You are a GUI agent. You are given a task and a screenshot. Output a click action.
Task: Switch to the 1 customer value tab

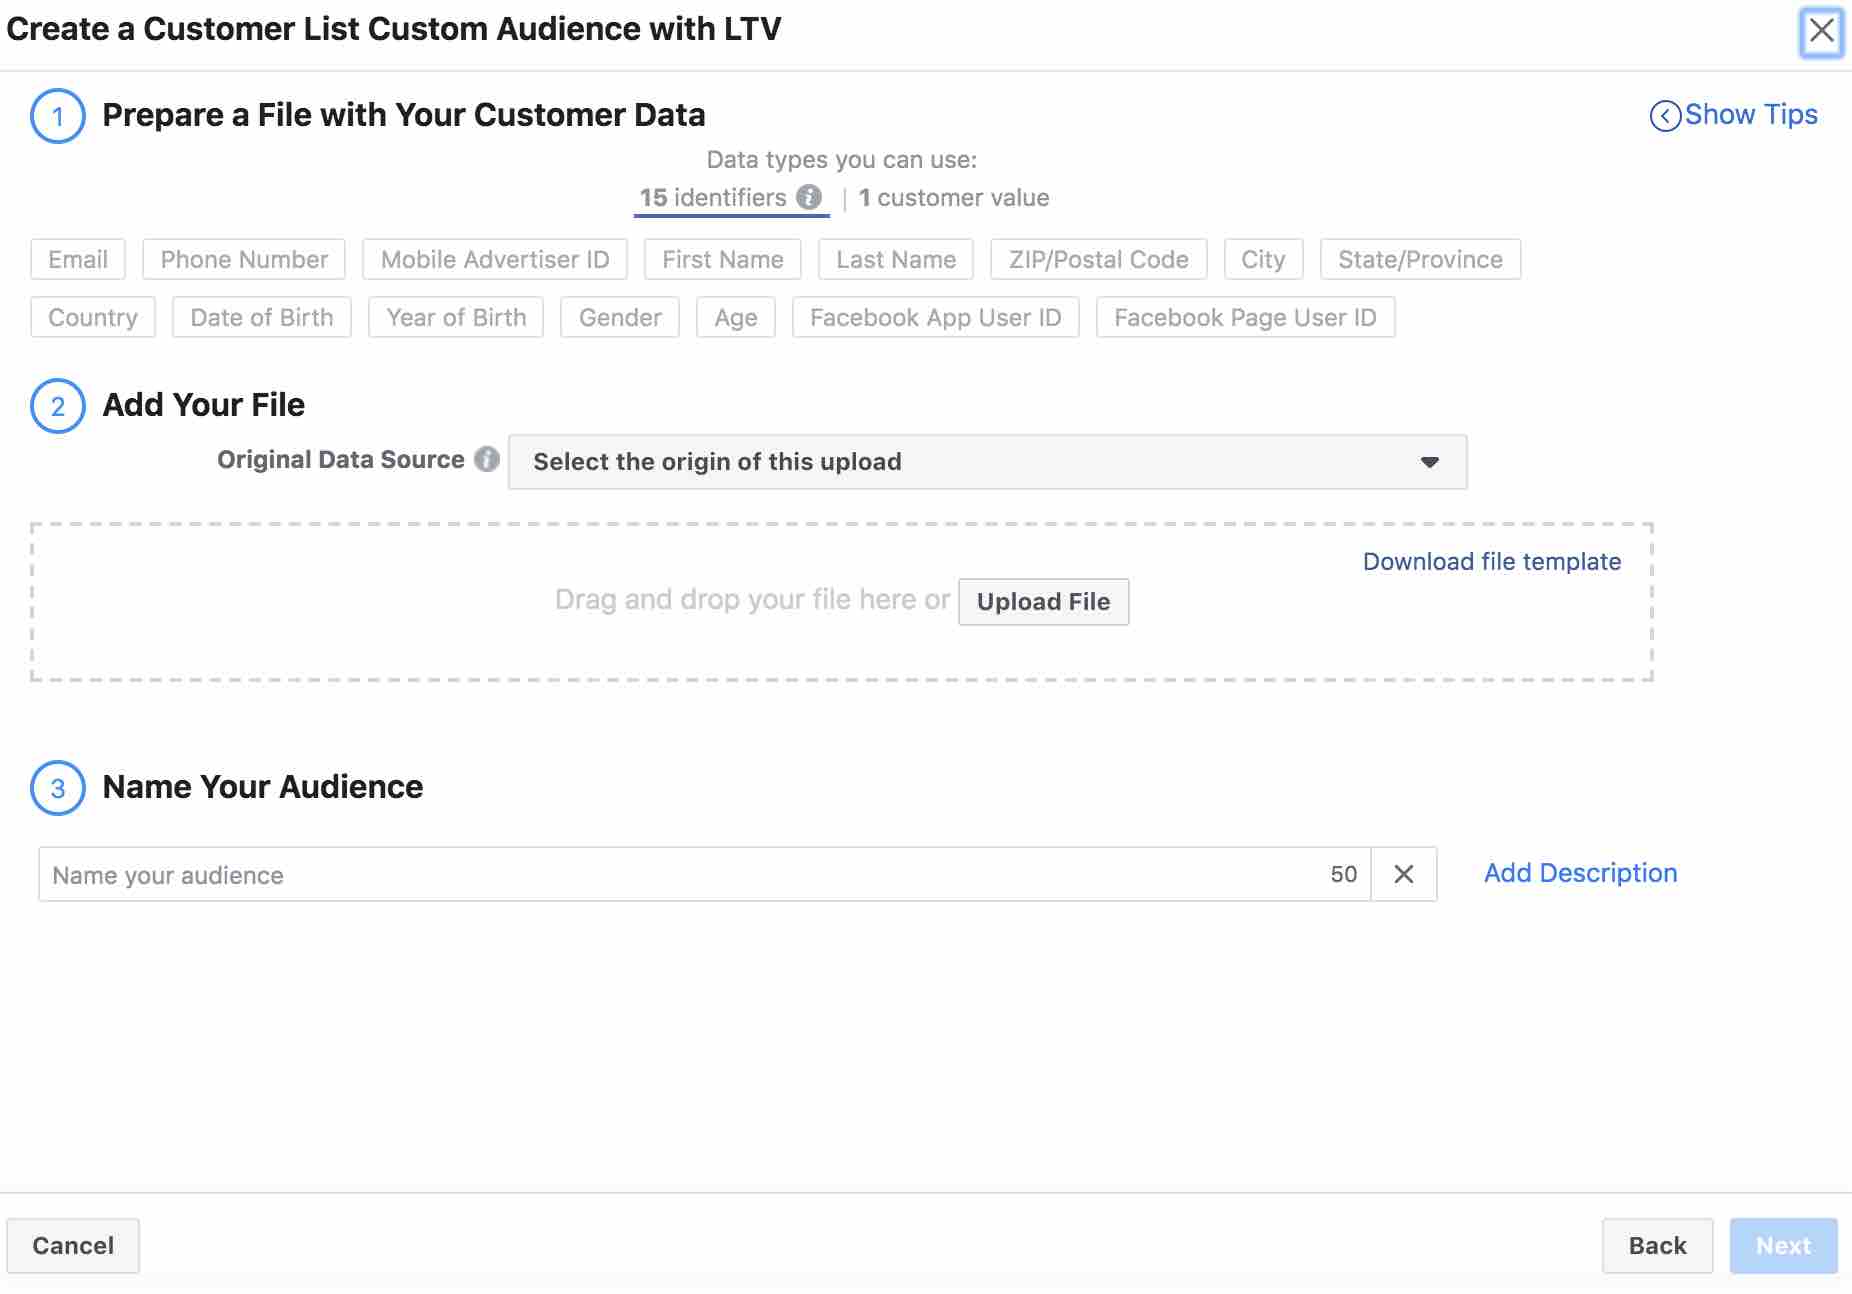pos(954,197)
